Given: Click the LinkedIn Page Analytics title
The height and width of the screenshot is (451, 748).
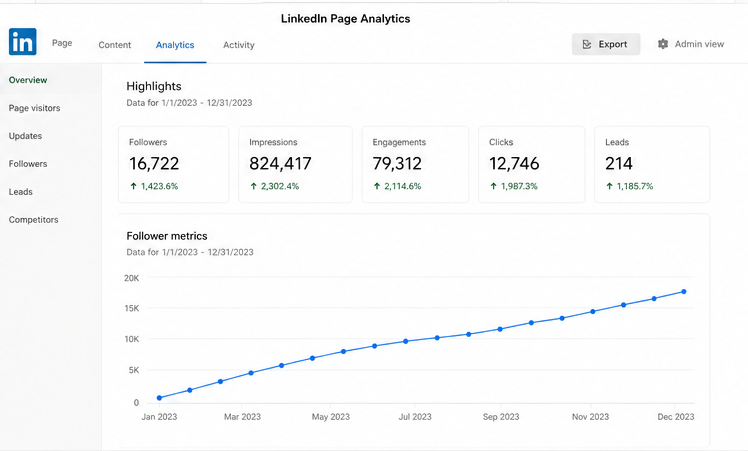Looking at the screenshot, I should point(345,19).
